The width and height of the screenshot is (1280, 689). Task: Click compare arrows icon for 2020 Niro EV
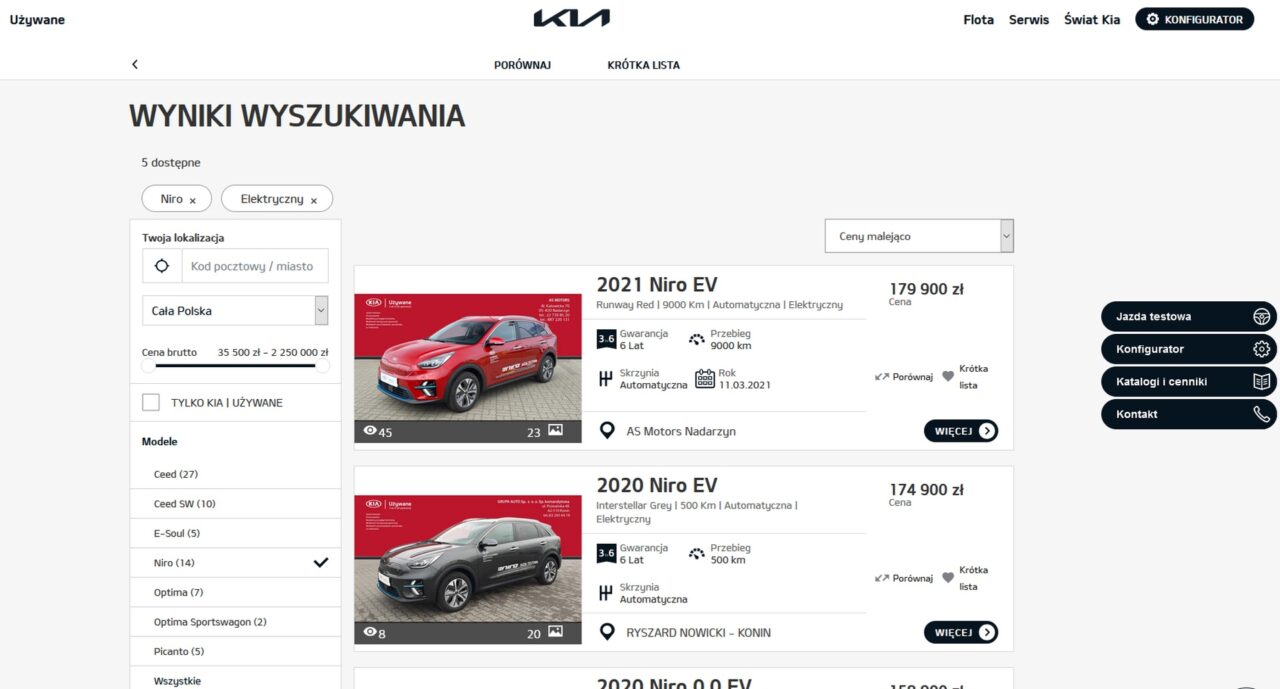(881, 578)
